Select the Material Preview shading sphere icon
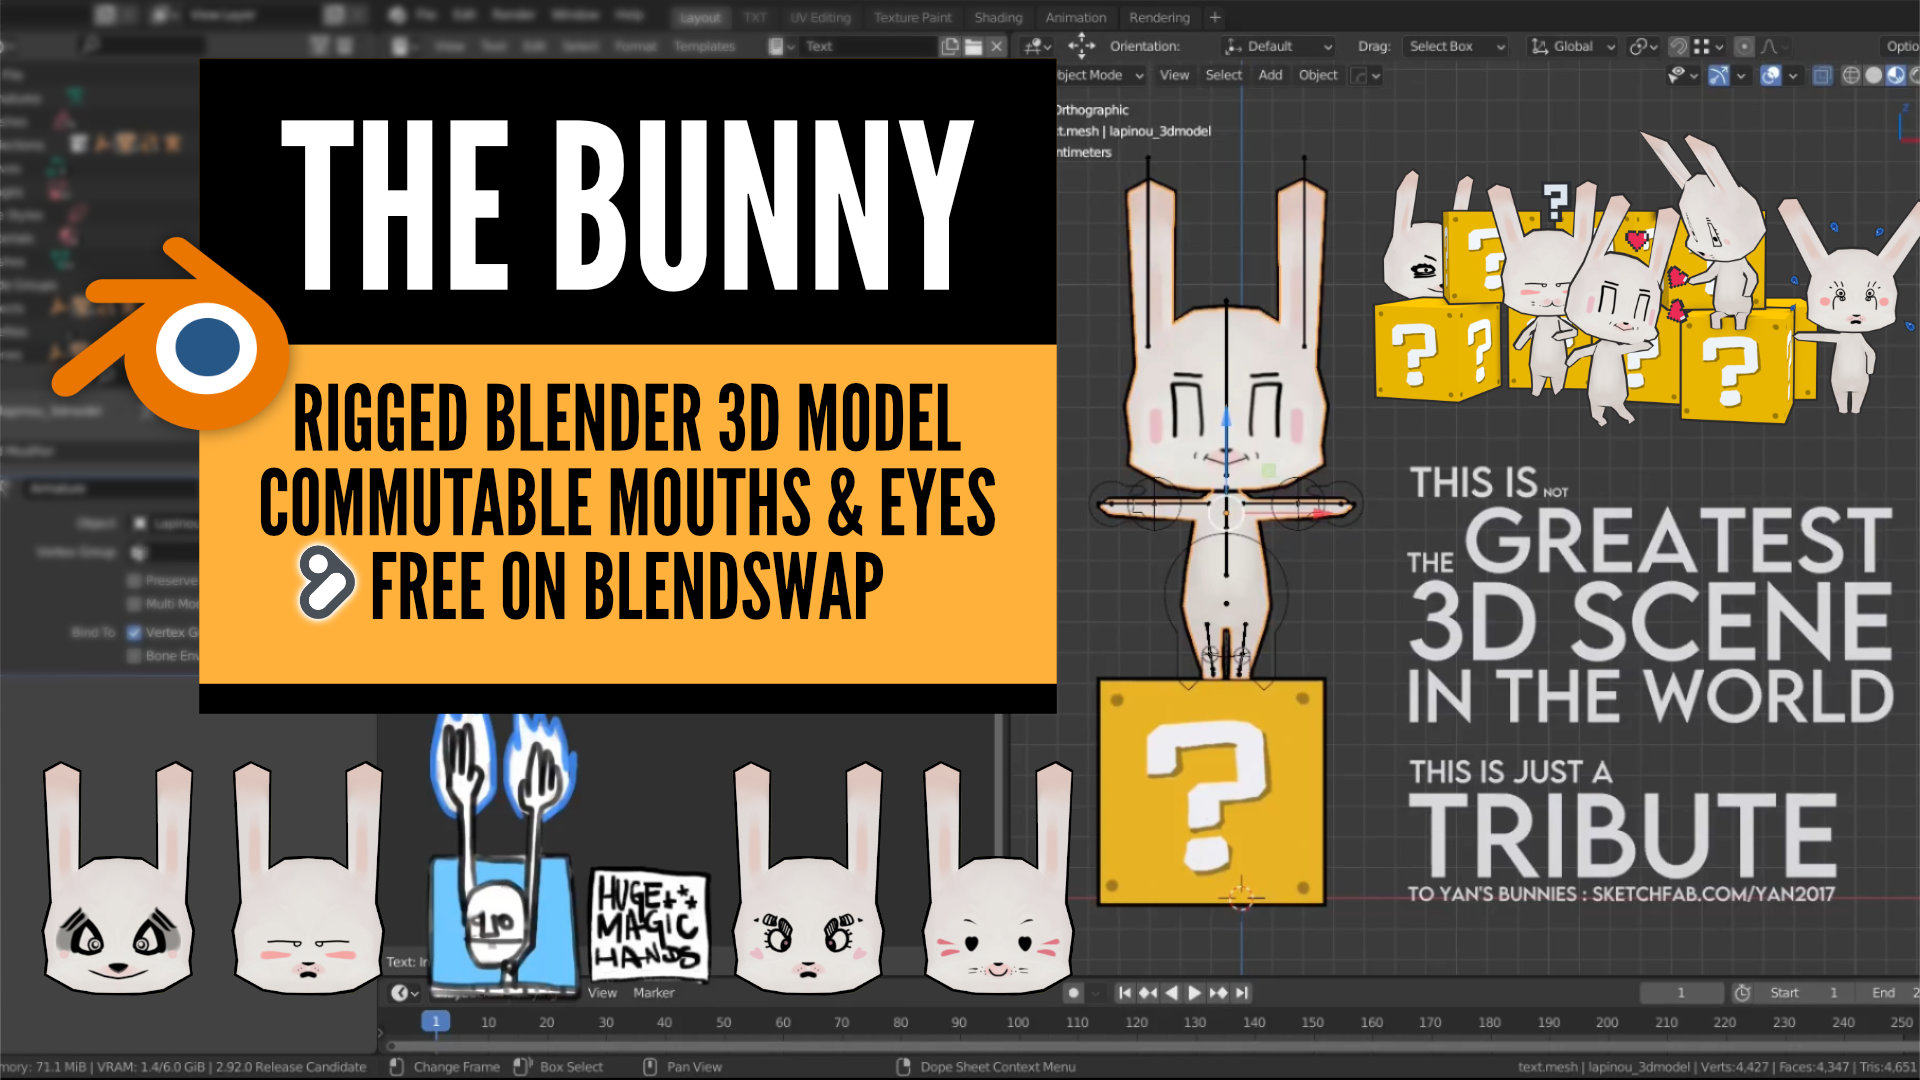 coord(1894,75)
